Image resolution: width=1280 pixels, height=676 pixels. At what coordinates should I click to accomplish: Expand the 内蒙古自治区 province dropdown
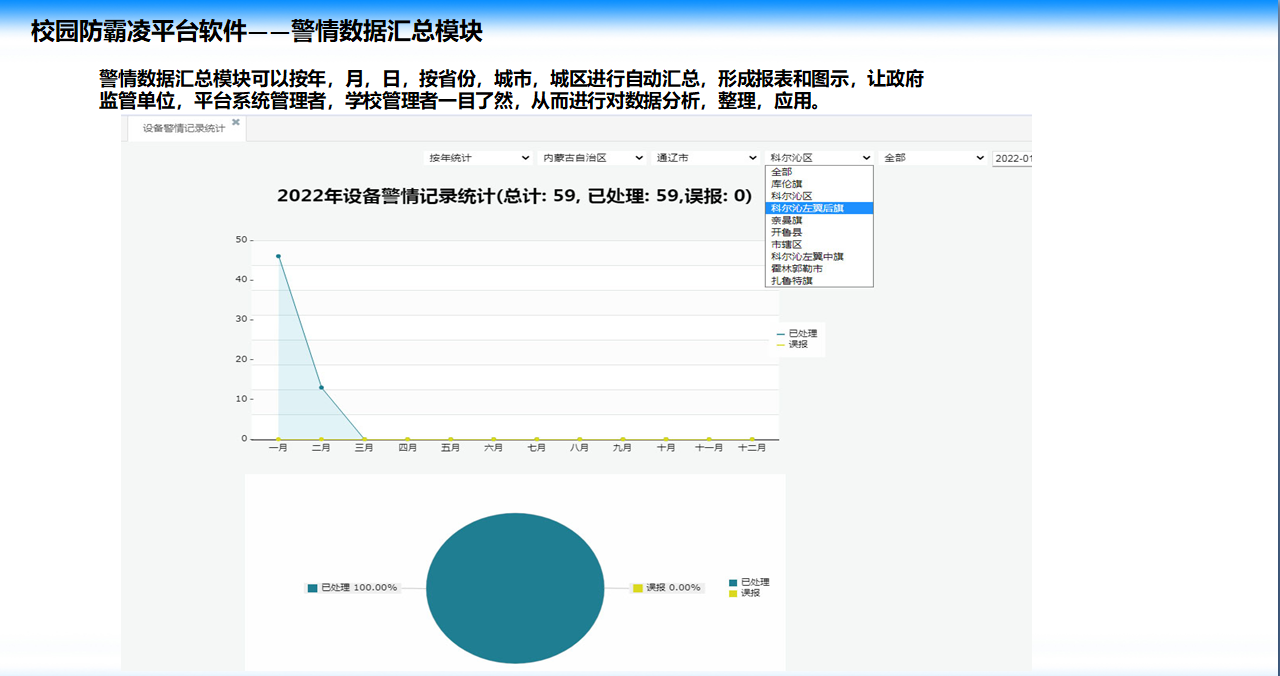(x=592, y=158)
